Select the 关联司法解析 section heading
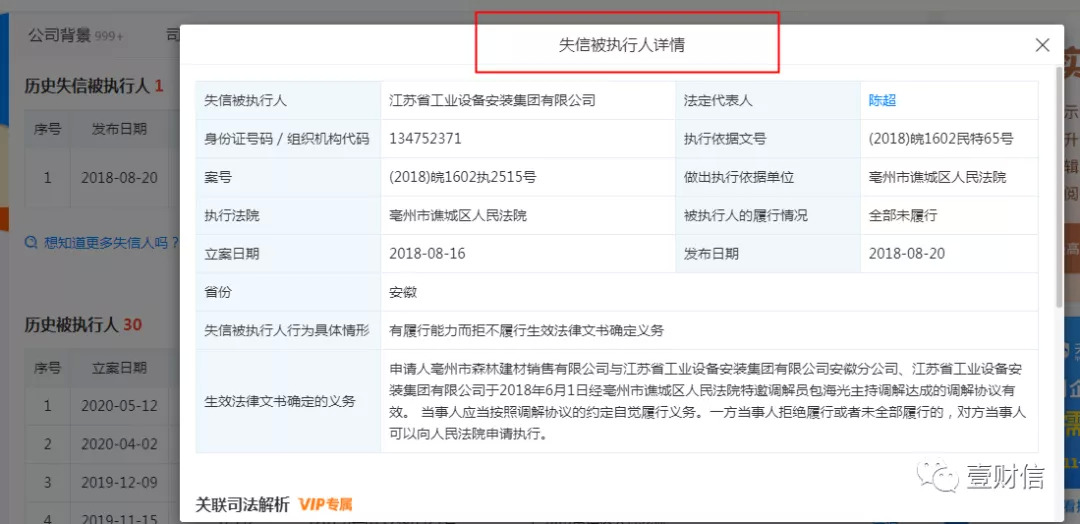This screenshot has width=1080, height=524. [x=242, y=504]
